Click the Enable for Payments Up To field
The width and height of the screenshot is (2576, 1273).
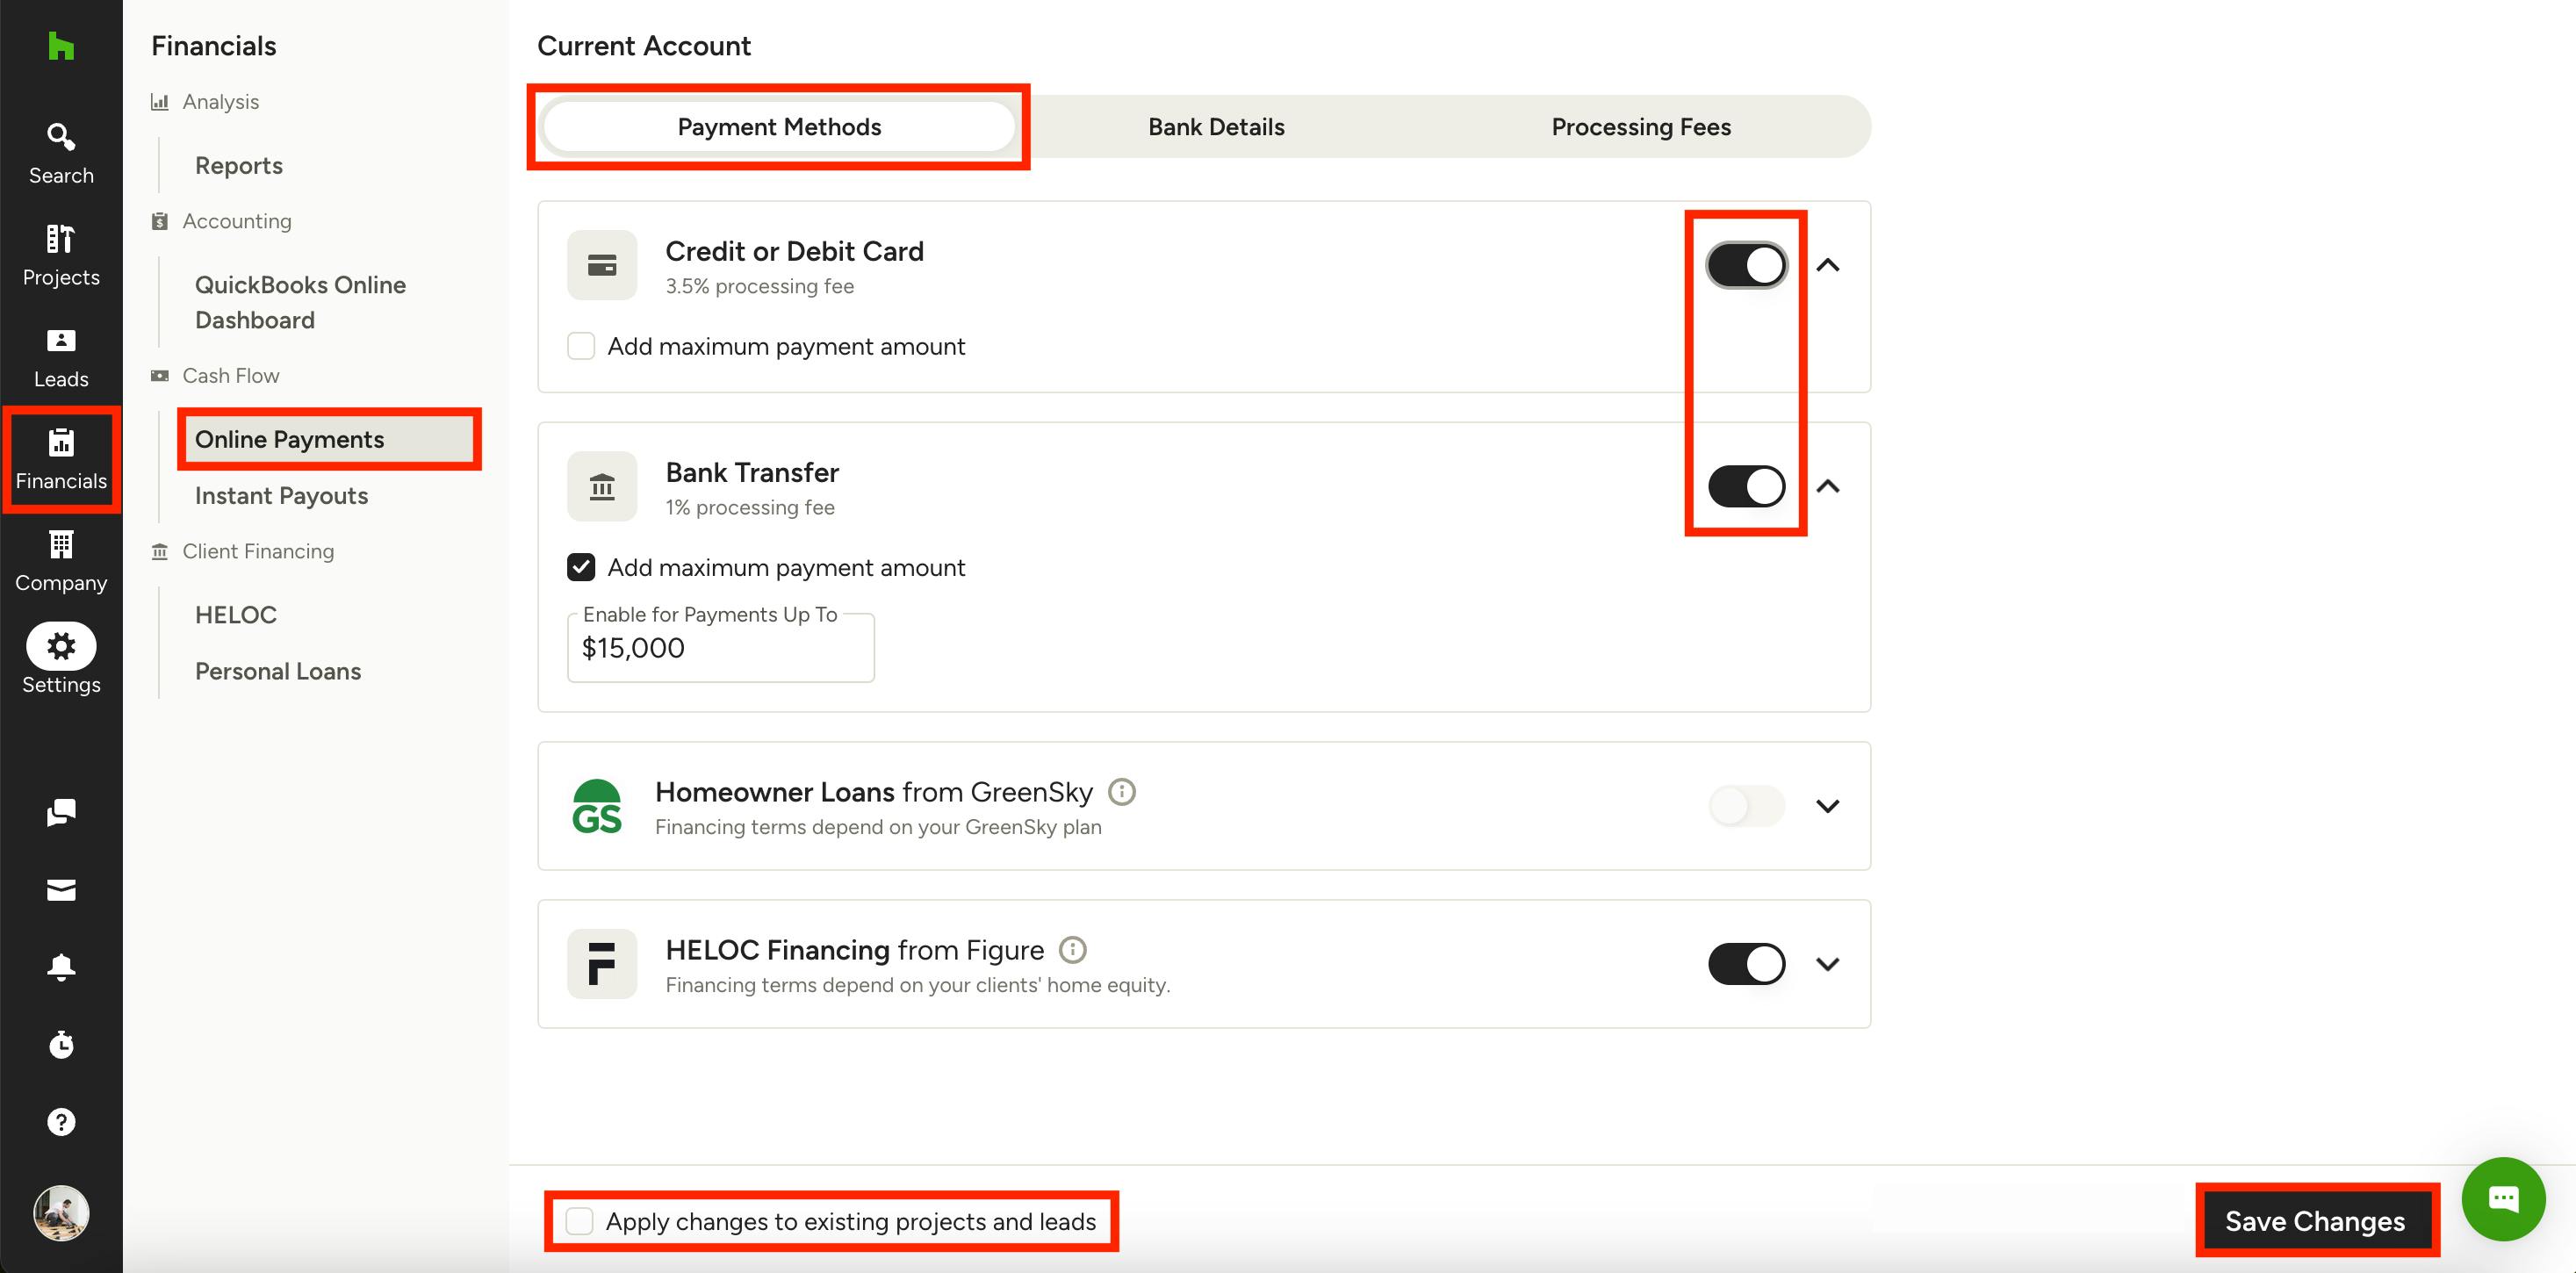tap(720, 648)
